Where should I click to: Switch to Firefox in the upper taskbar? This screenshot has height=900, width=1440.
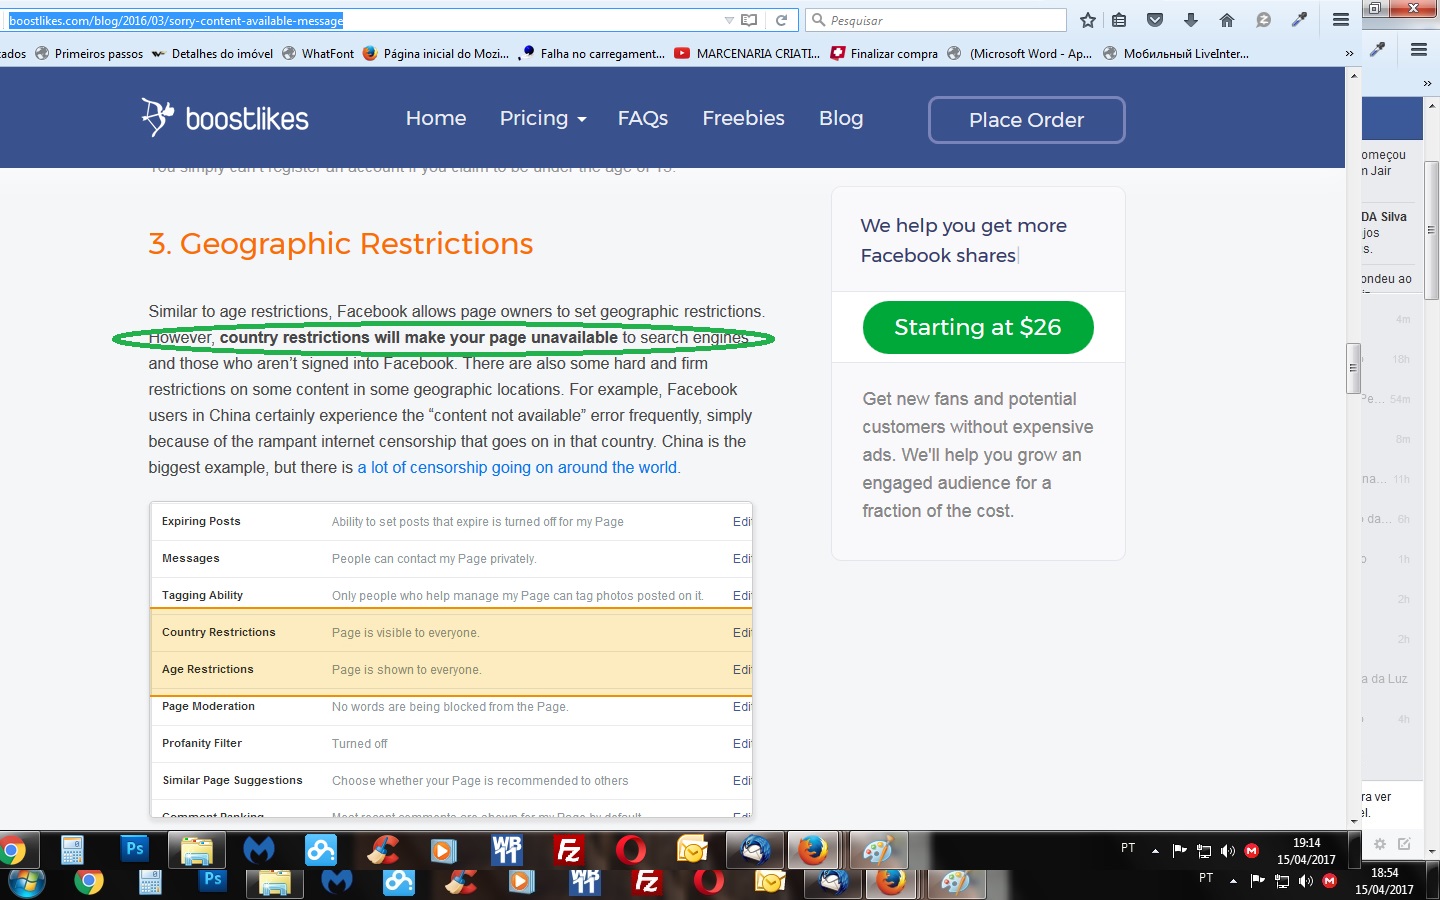[813, 851]
